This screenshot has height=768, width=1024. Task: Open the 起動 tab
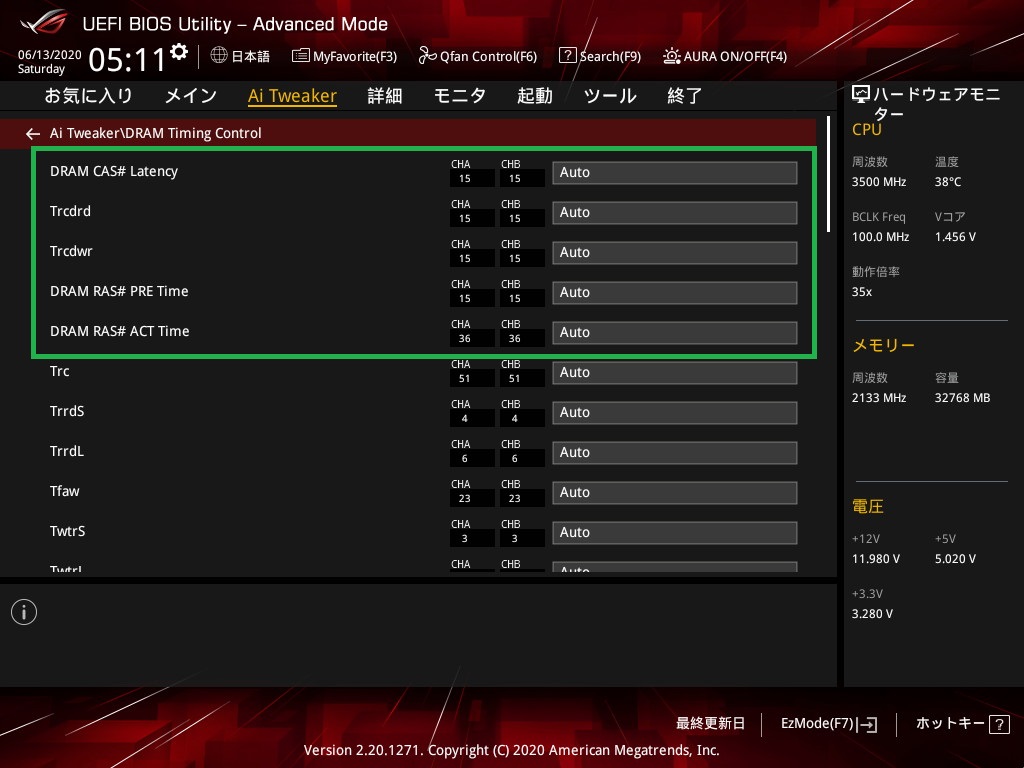coord(535,96)
